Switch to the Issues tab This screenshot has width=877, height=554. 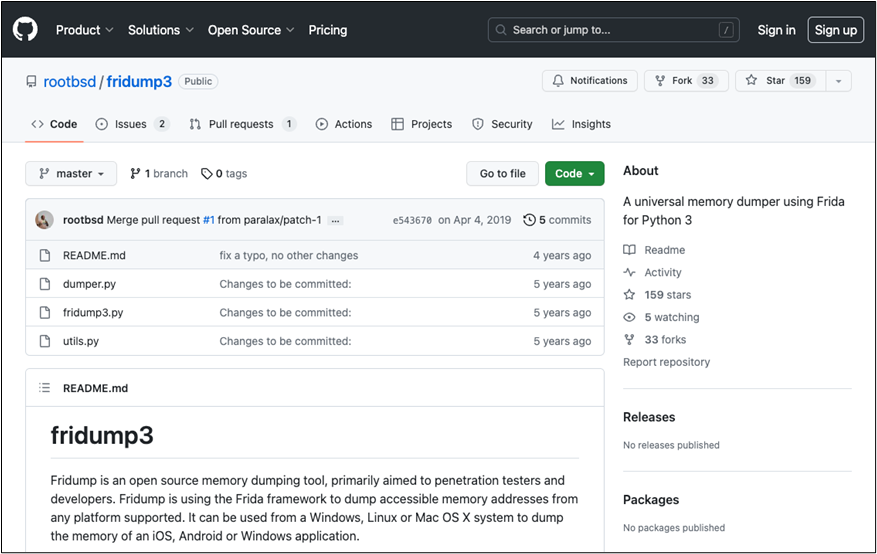tap(133, 124)
